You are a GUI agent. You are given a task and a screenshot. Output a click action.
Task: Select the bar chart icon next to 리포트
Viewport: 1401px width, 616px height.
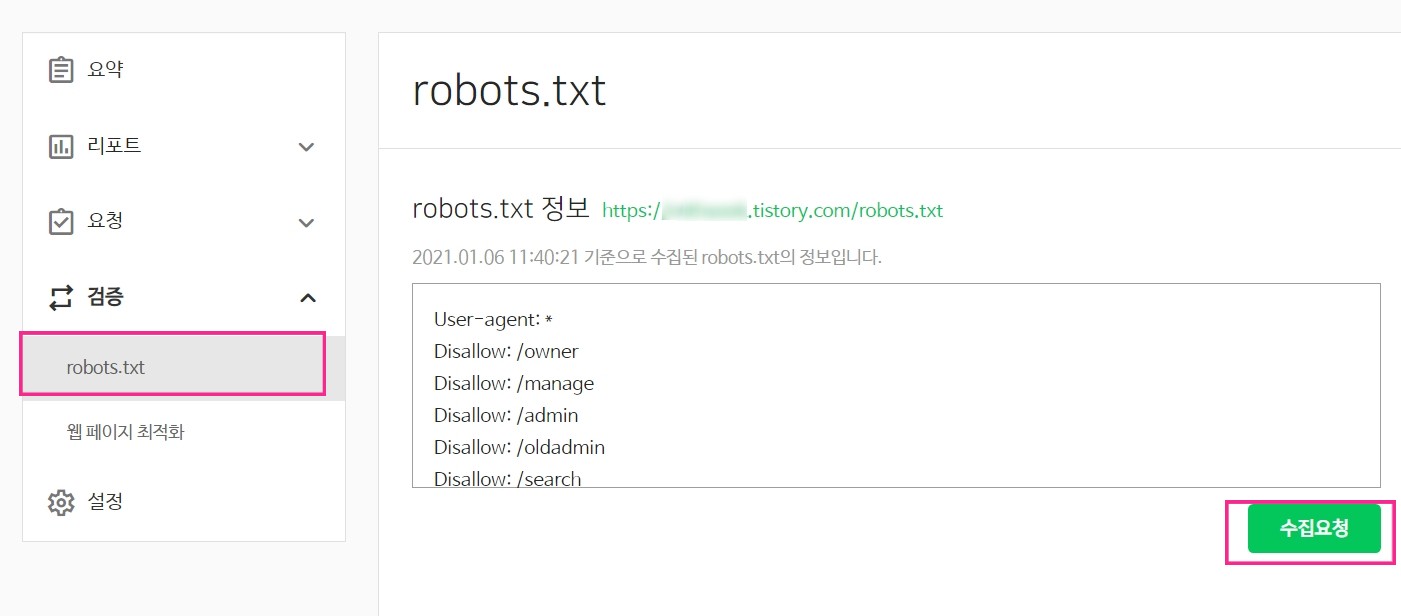(62, 145)
